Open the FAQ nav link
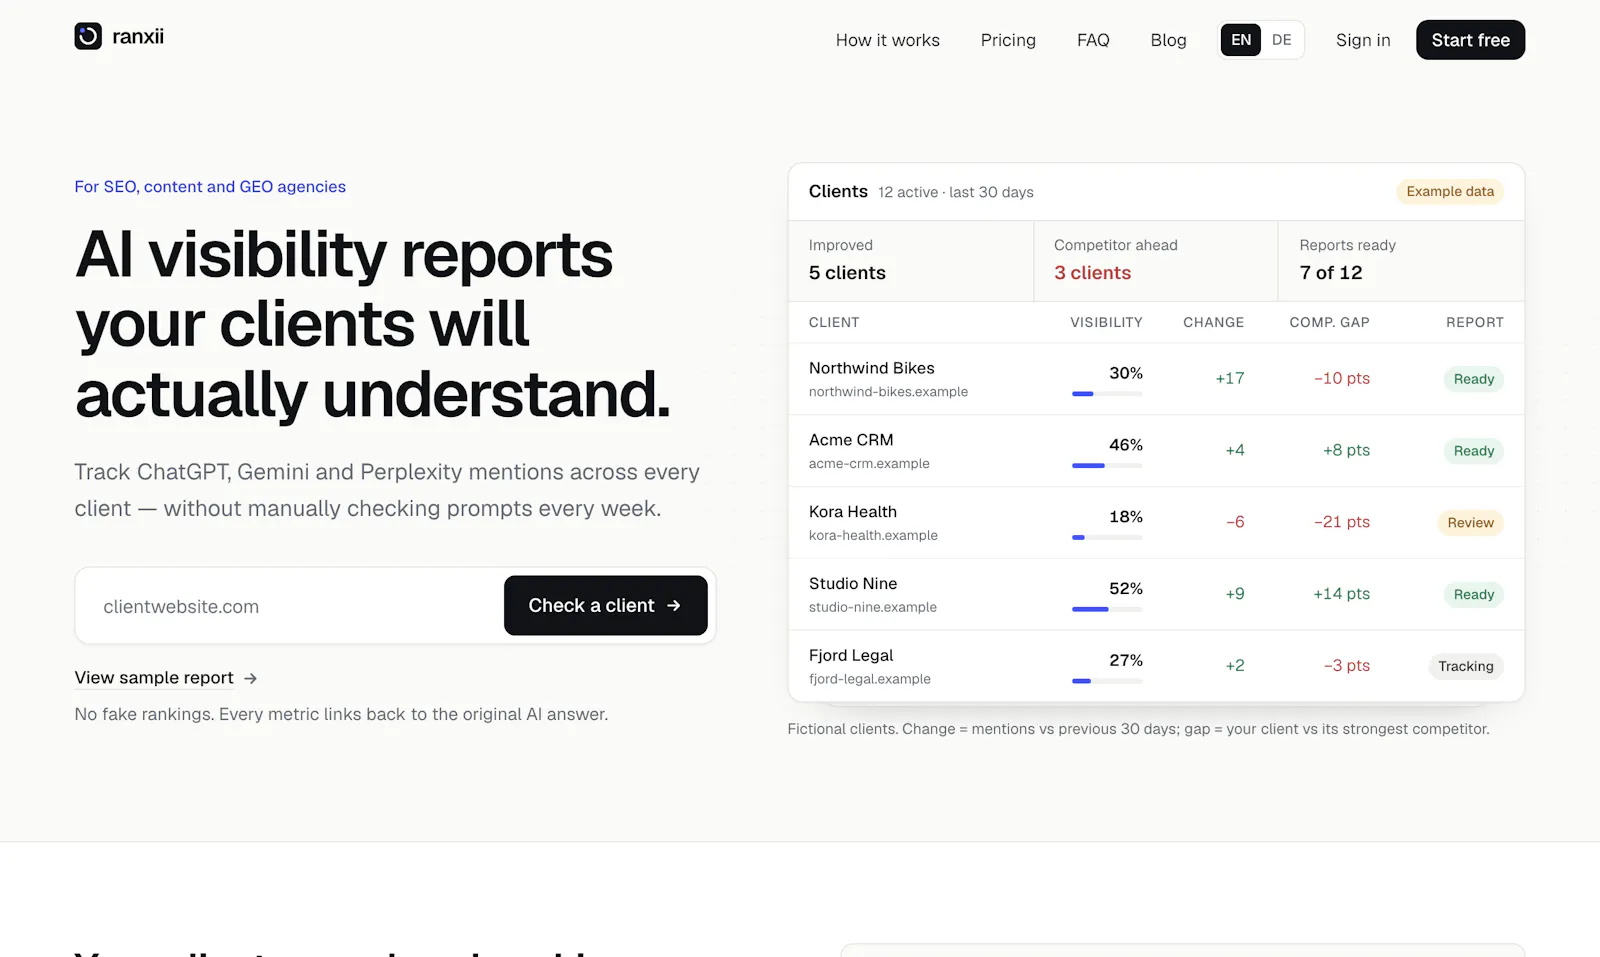The width and height of the screenshot is (1600, 957). tap(1093, 40)
